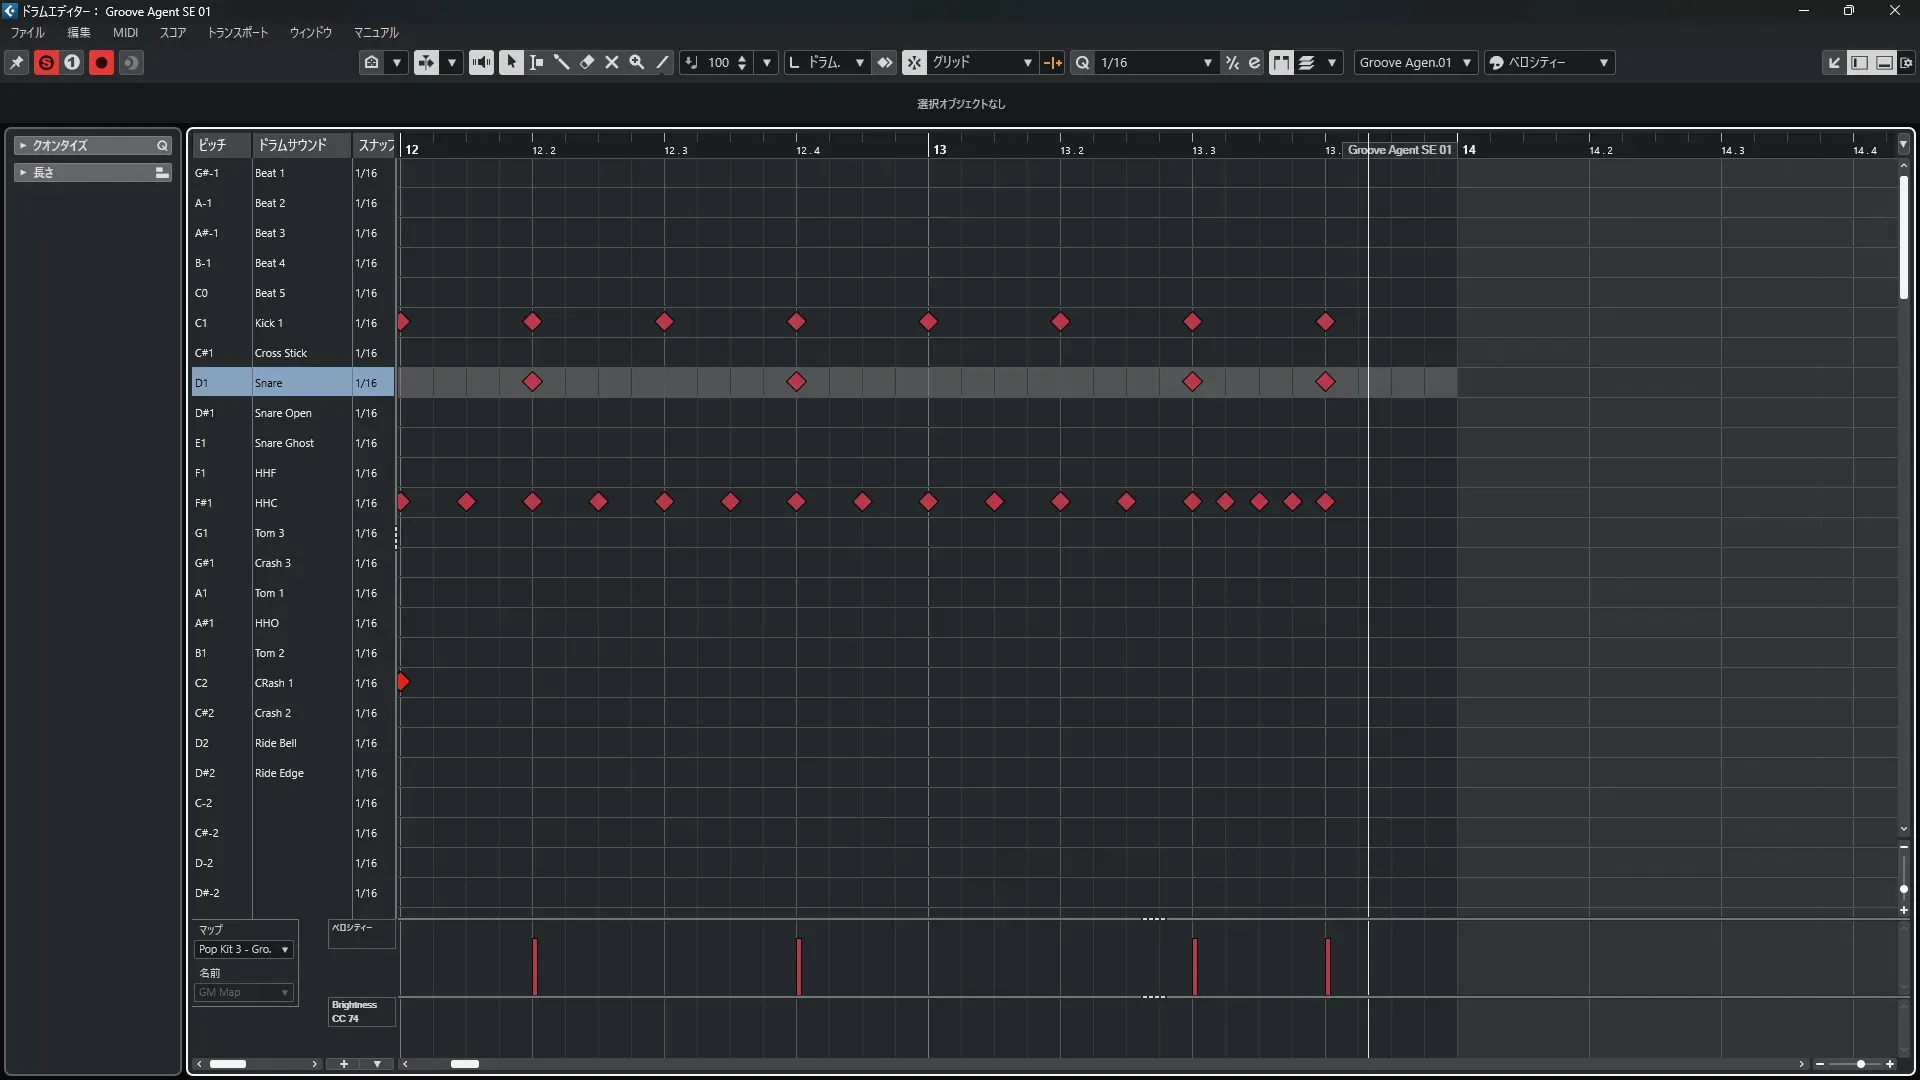Select the Drumstick tool
This screenshot has height=1080, width=1920.
tap(562, 62)
